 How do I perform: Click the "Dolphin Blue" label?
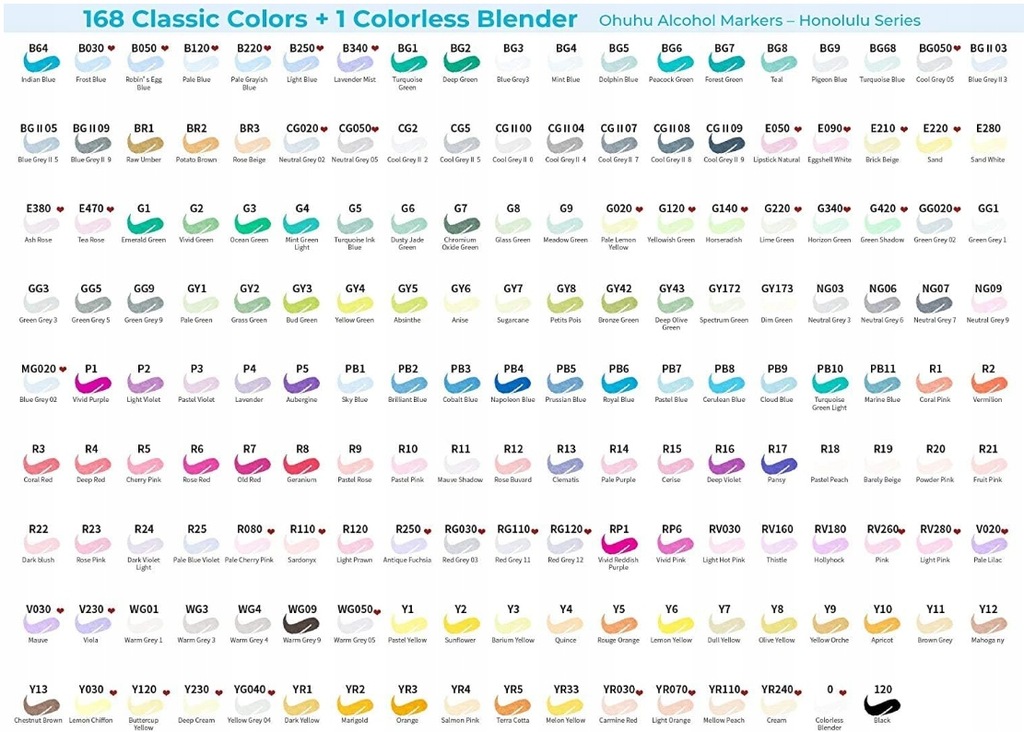click(618, 80)
